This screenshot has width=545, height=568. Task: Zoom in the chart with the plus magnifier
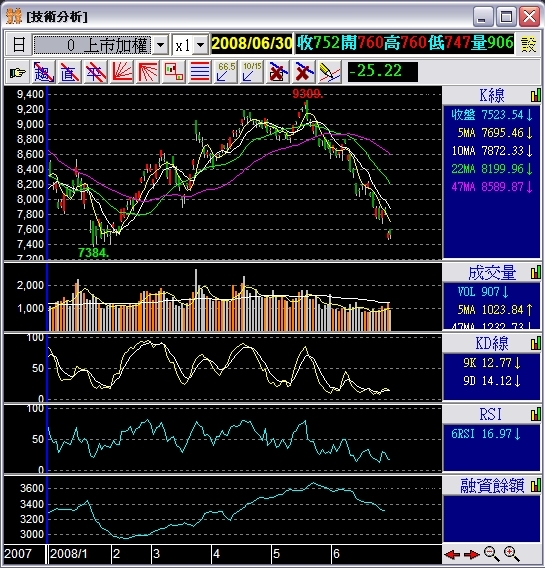(512, 554)
